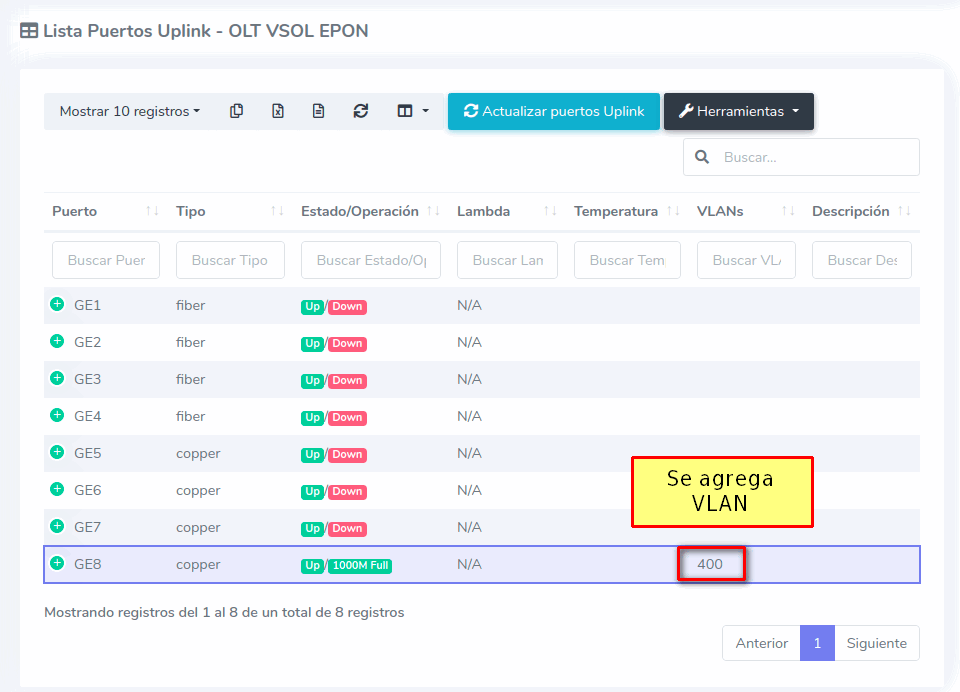960x692 pixels.
Task: Click the Estado/Operación filter input
Action: 370,260
